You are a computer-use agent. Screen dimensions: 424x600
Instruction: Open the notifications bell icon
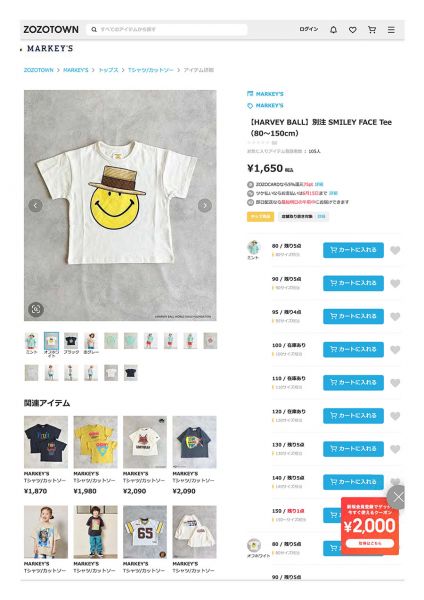pyautogui.click(x=333, y=29)
